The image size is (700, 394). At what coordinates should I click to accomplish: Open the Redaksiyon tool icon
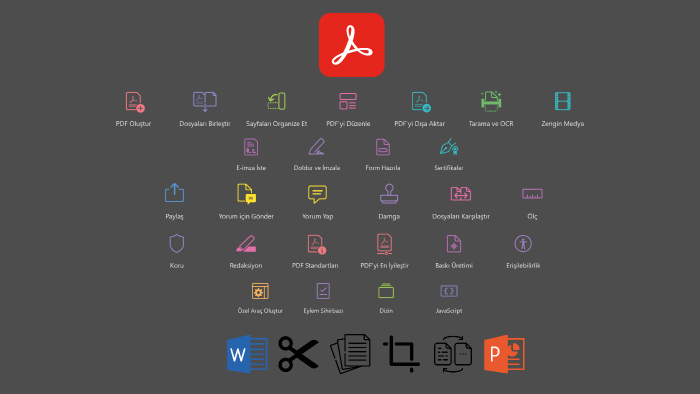(x=246, y=244)
